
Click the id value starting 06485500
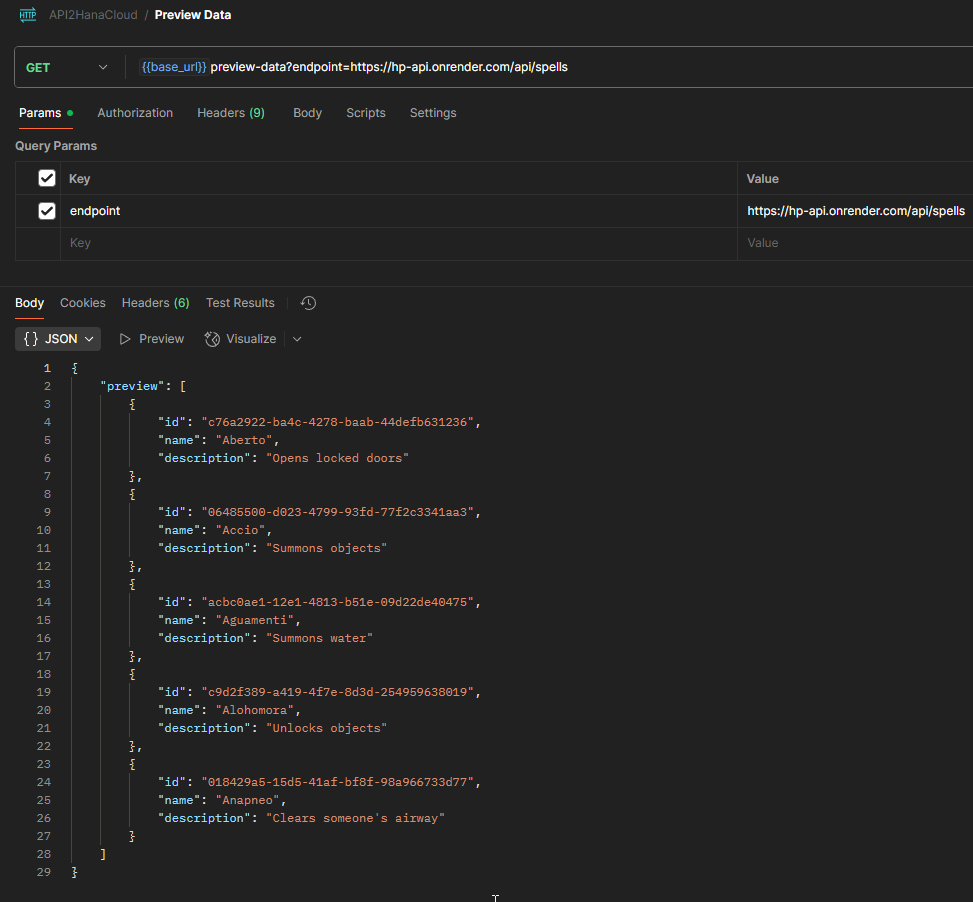pyautogui.click(x=338, y=512)
